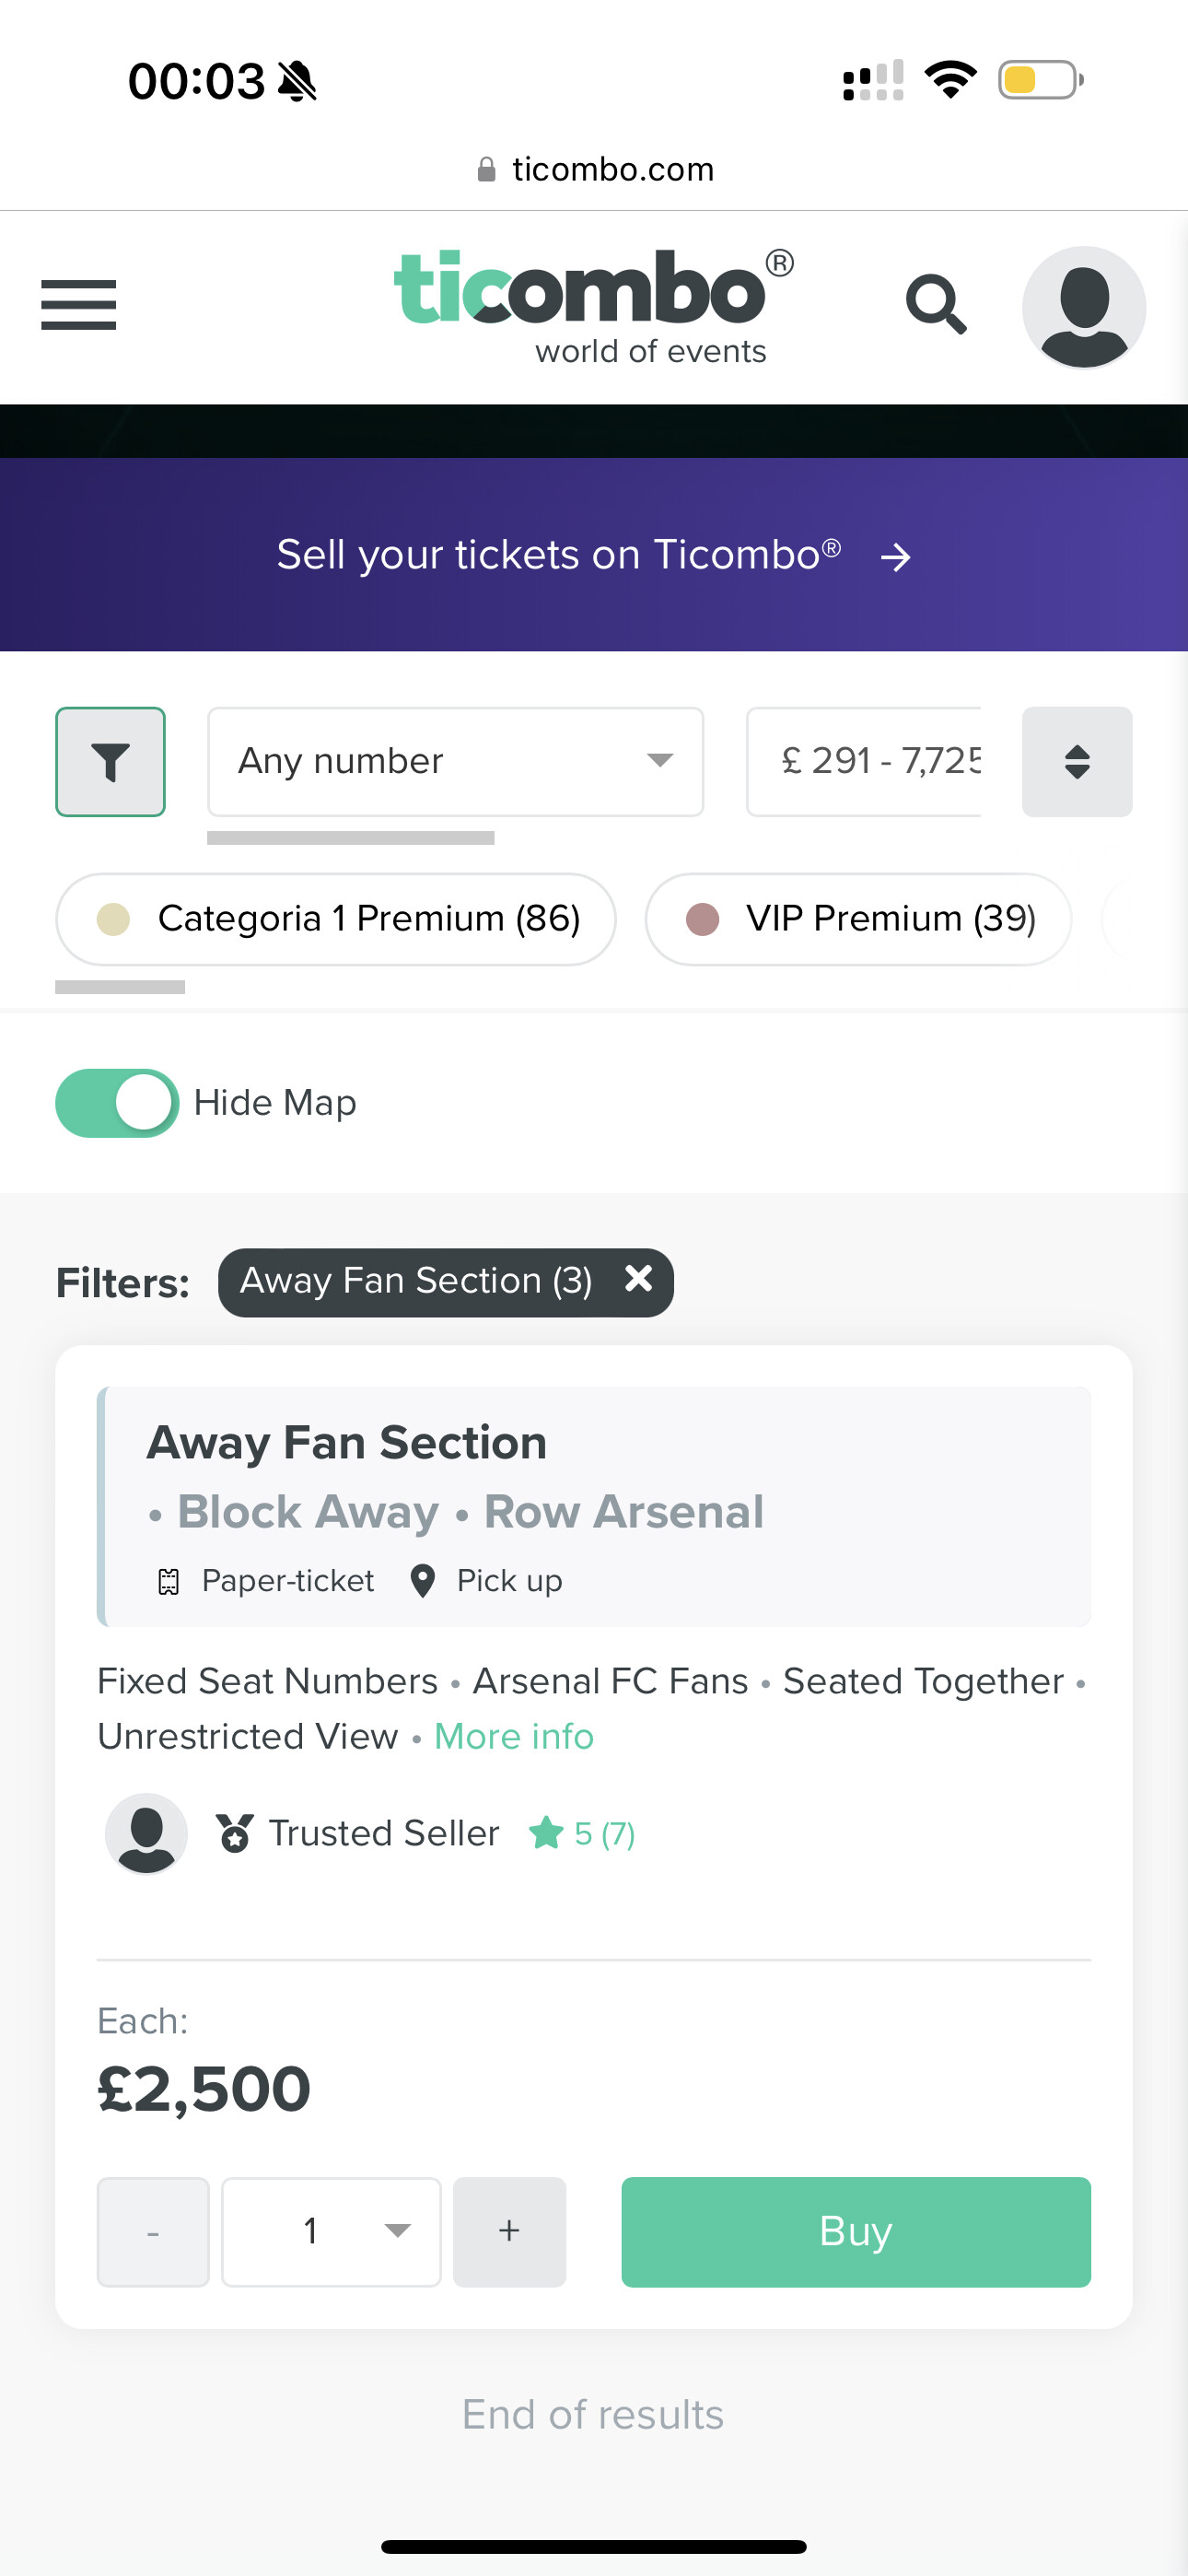The image size is (1188, 2576).
Task: Open the filter funnel button
Action: (110, 761)
